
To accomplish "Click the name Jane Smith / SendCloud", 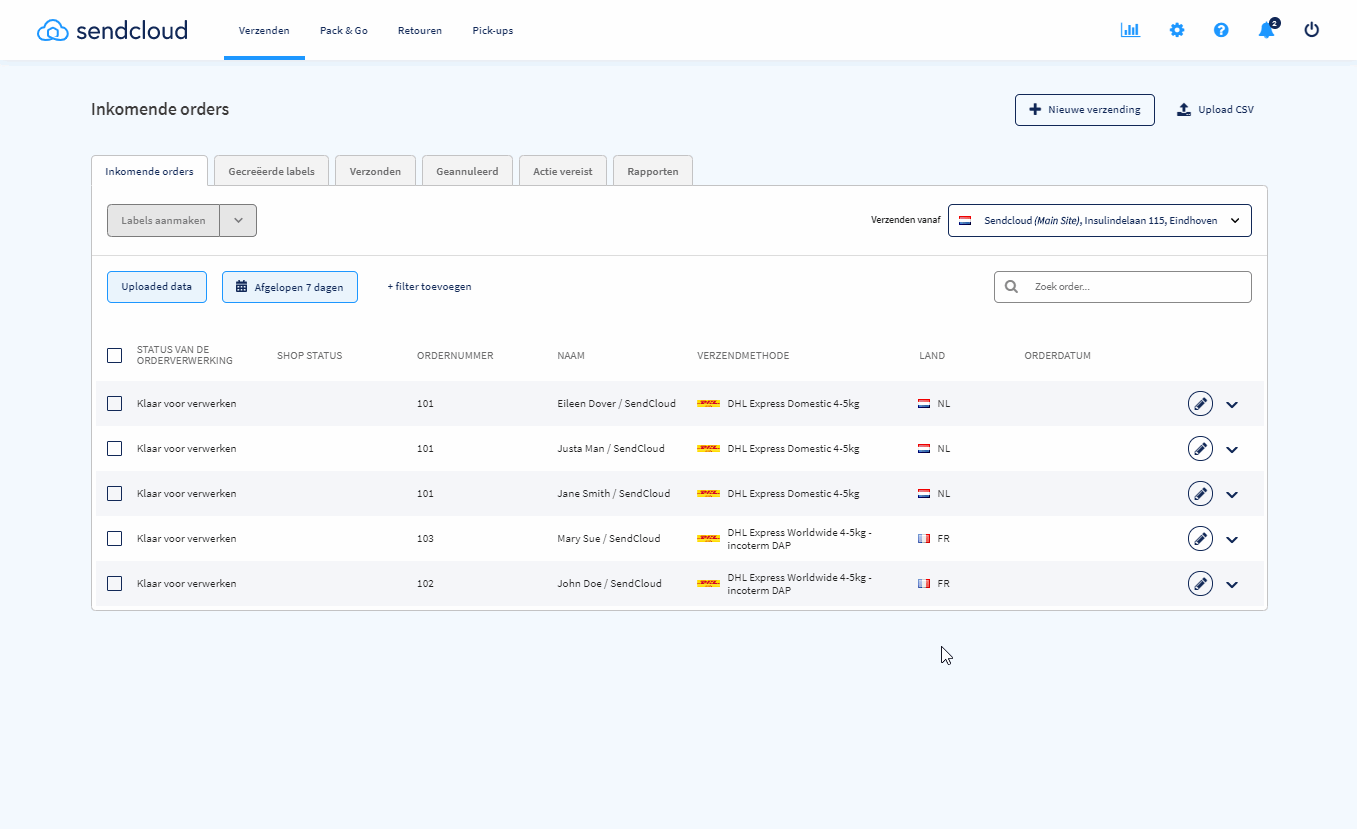I will click(x=614, y=494).
